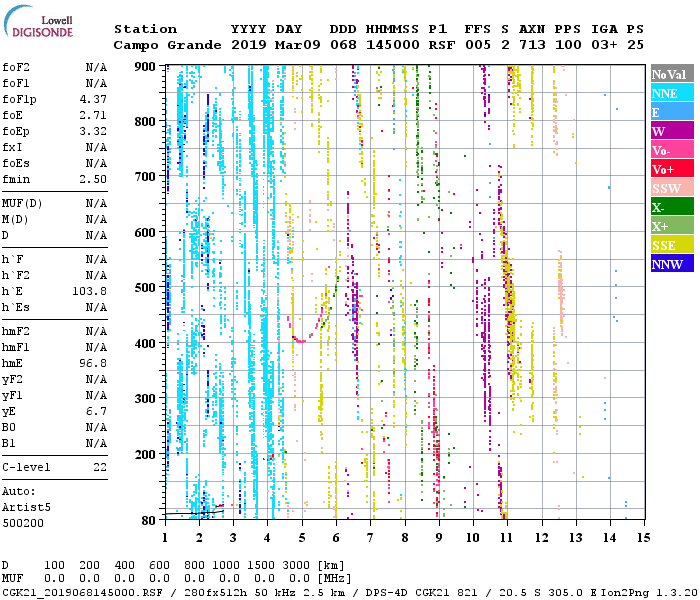Click the year value 2019
The width and height of the screenshot is (700, 600).
pyautogui.click(x=249, y=45)
